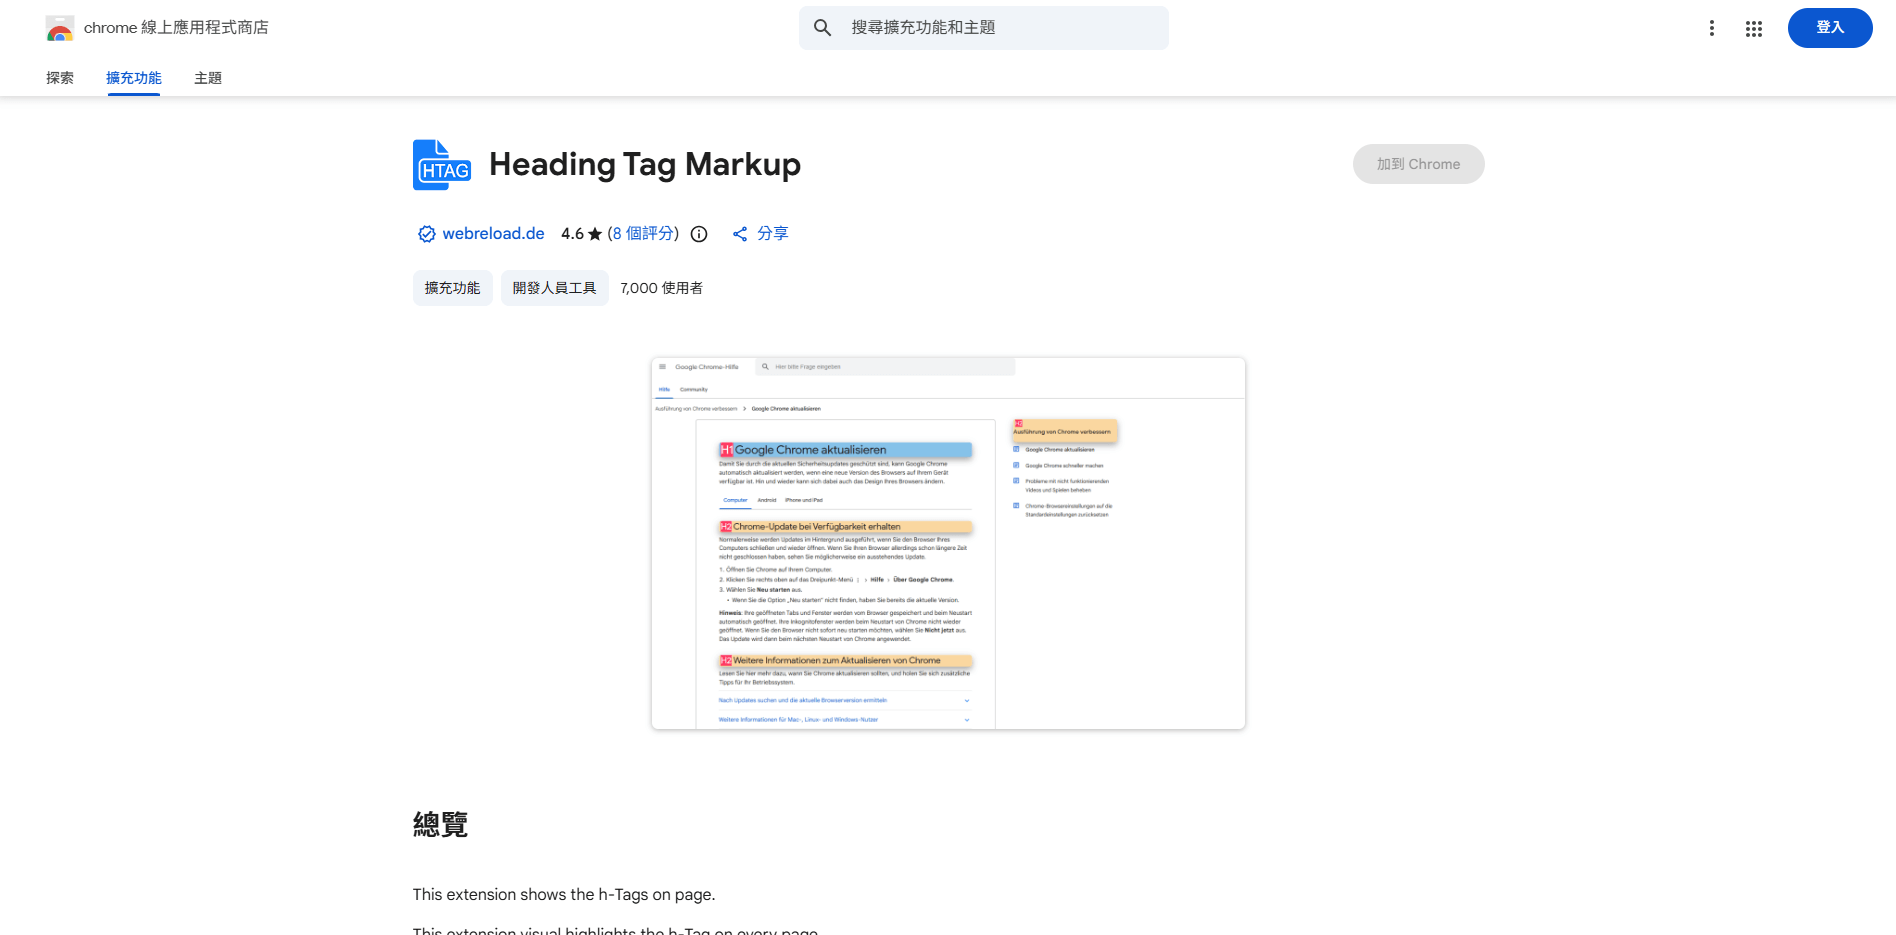Click the HTAG extension icon
Screen dimensions: 1896x935
click(441, 164)
